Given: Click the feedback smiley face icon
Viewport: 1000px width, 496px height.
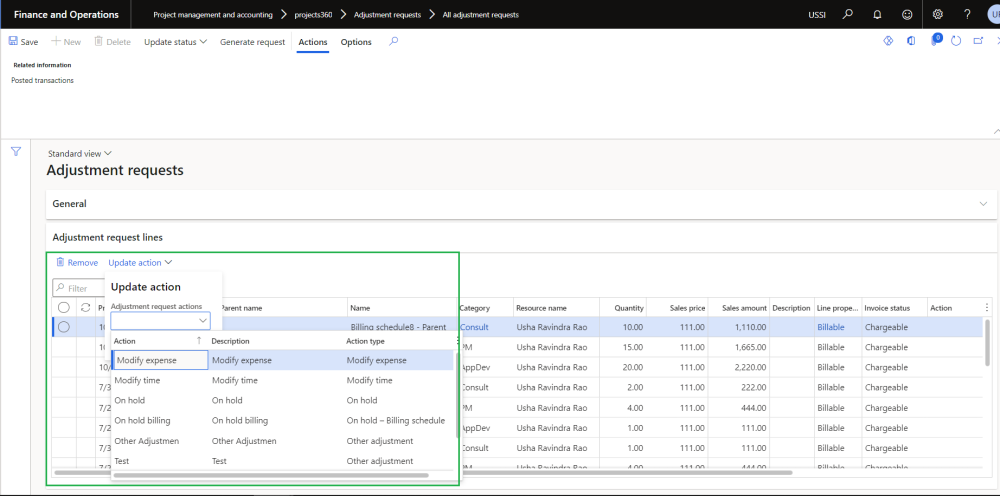Looking at the screenshot, I should click(906, 15).
